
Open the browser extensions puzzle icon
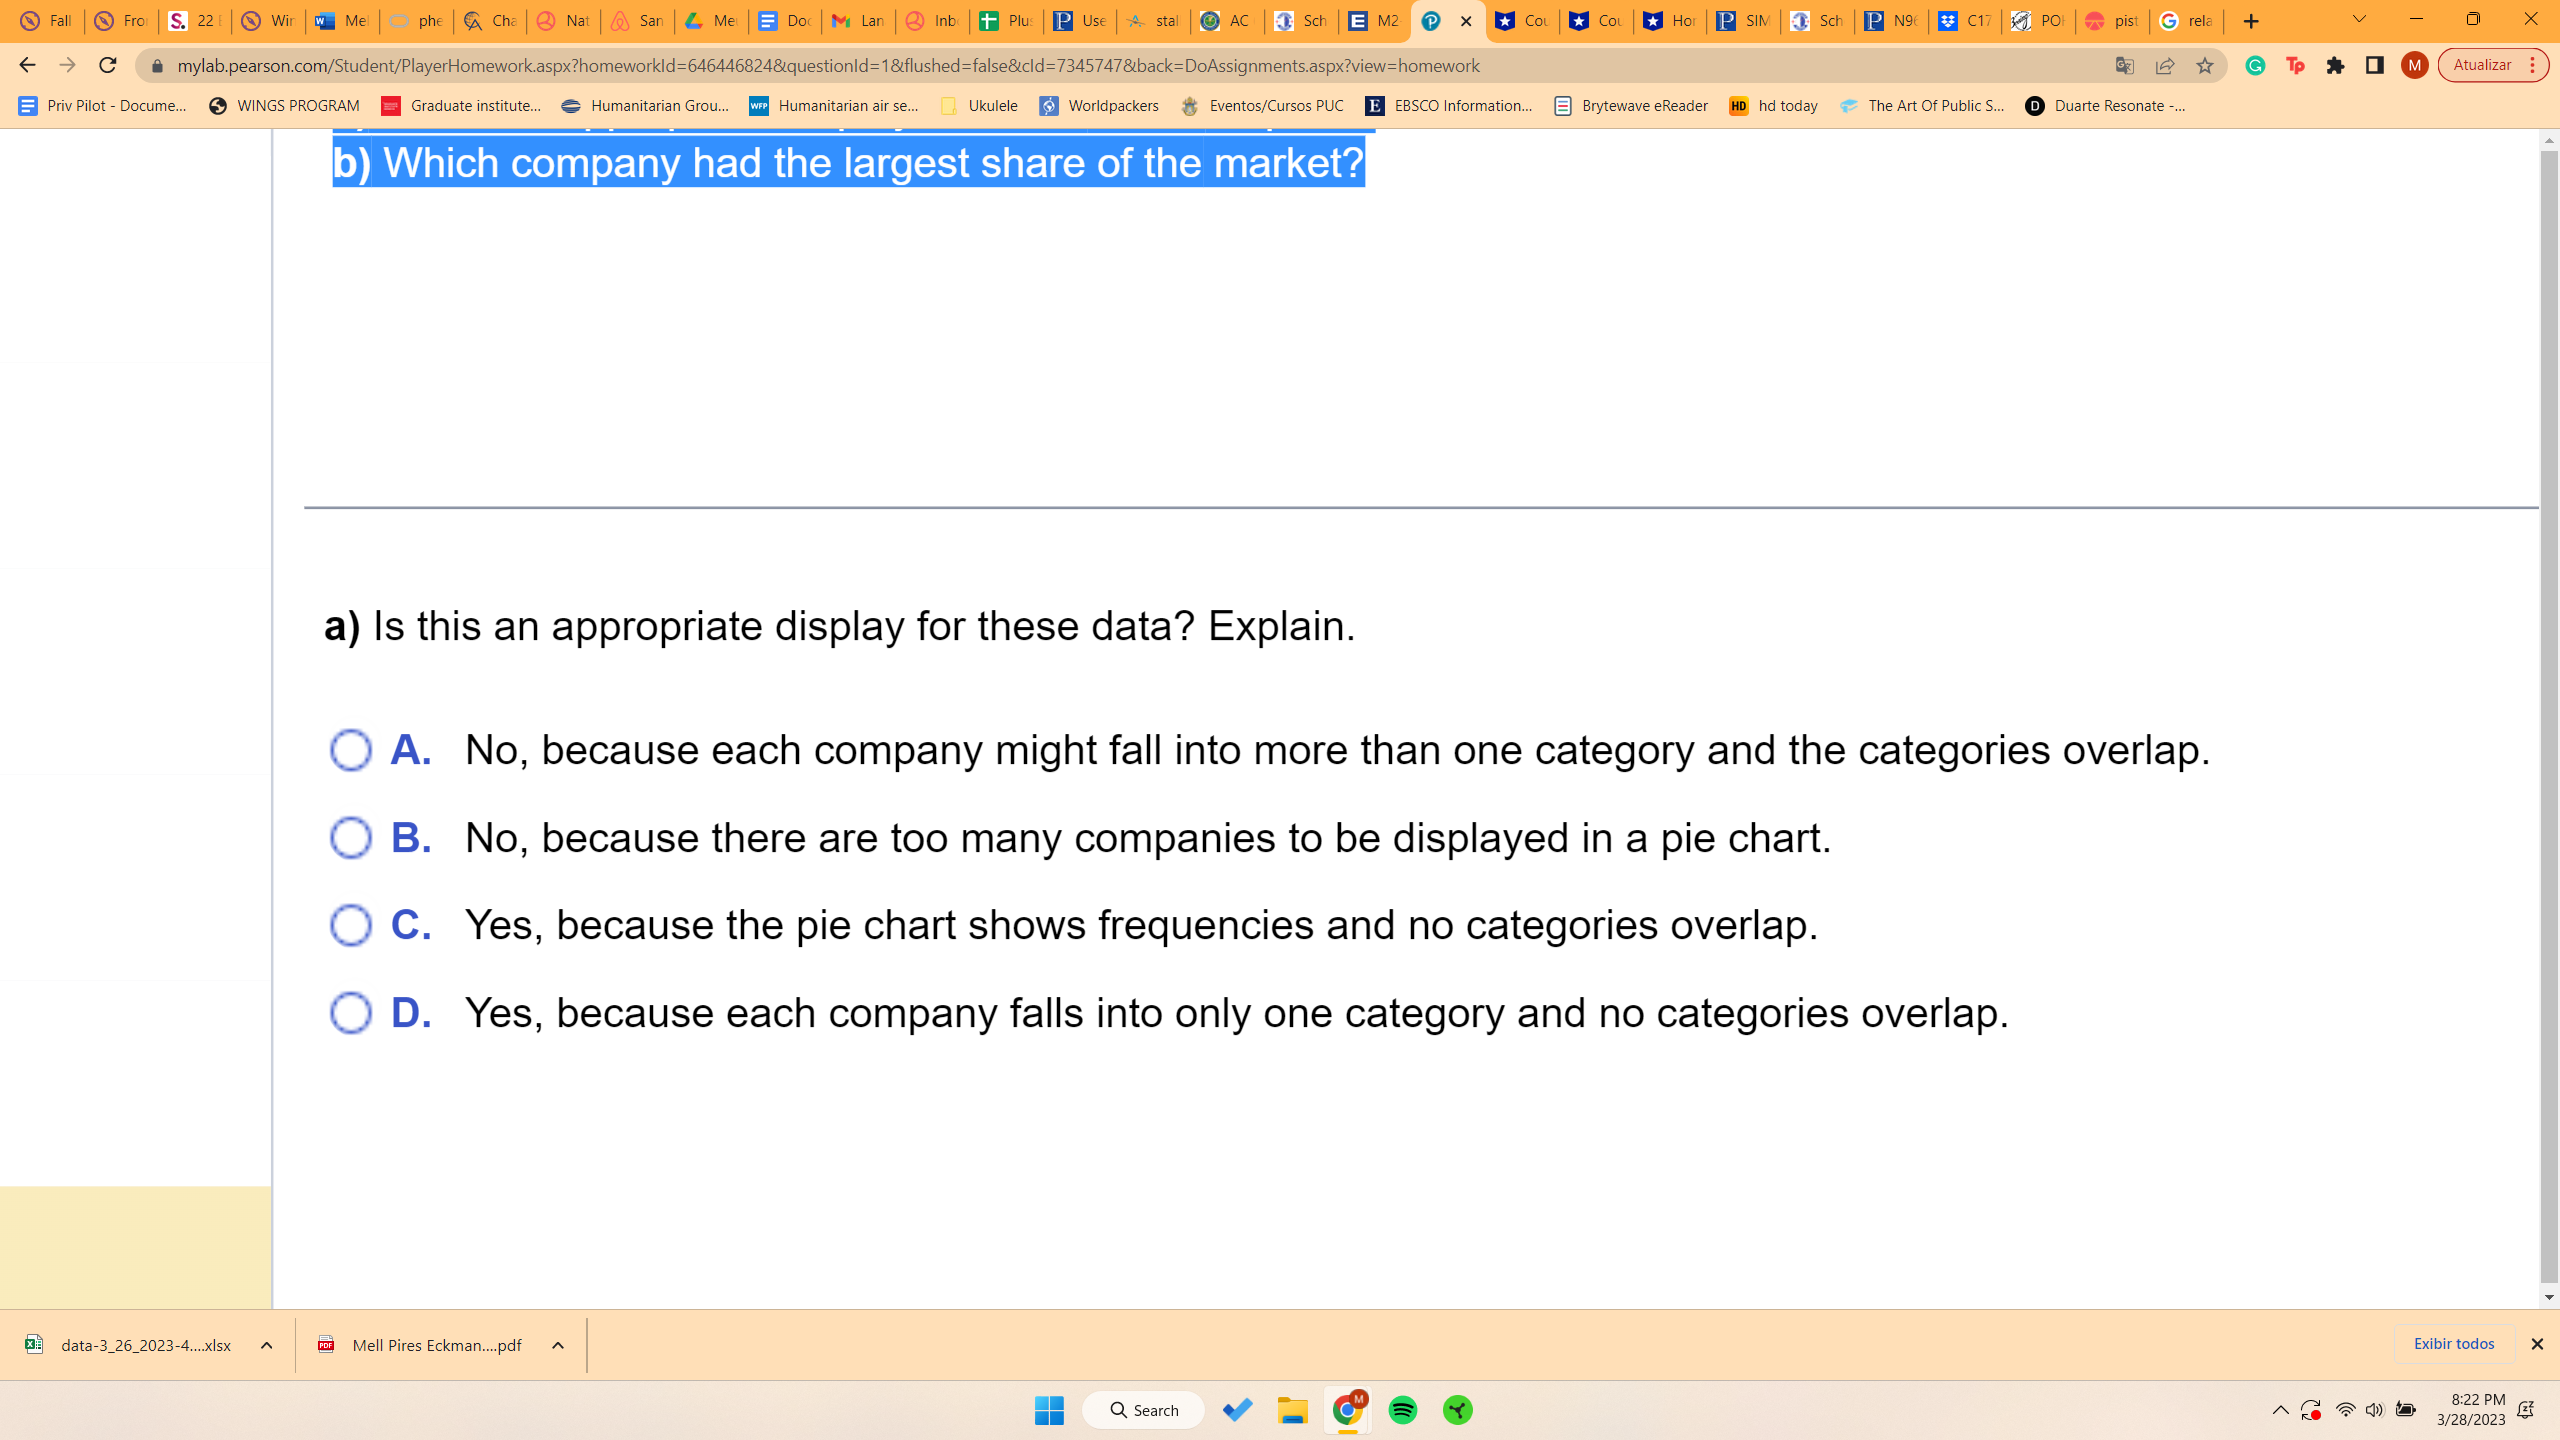coord(2335,65)
